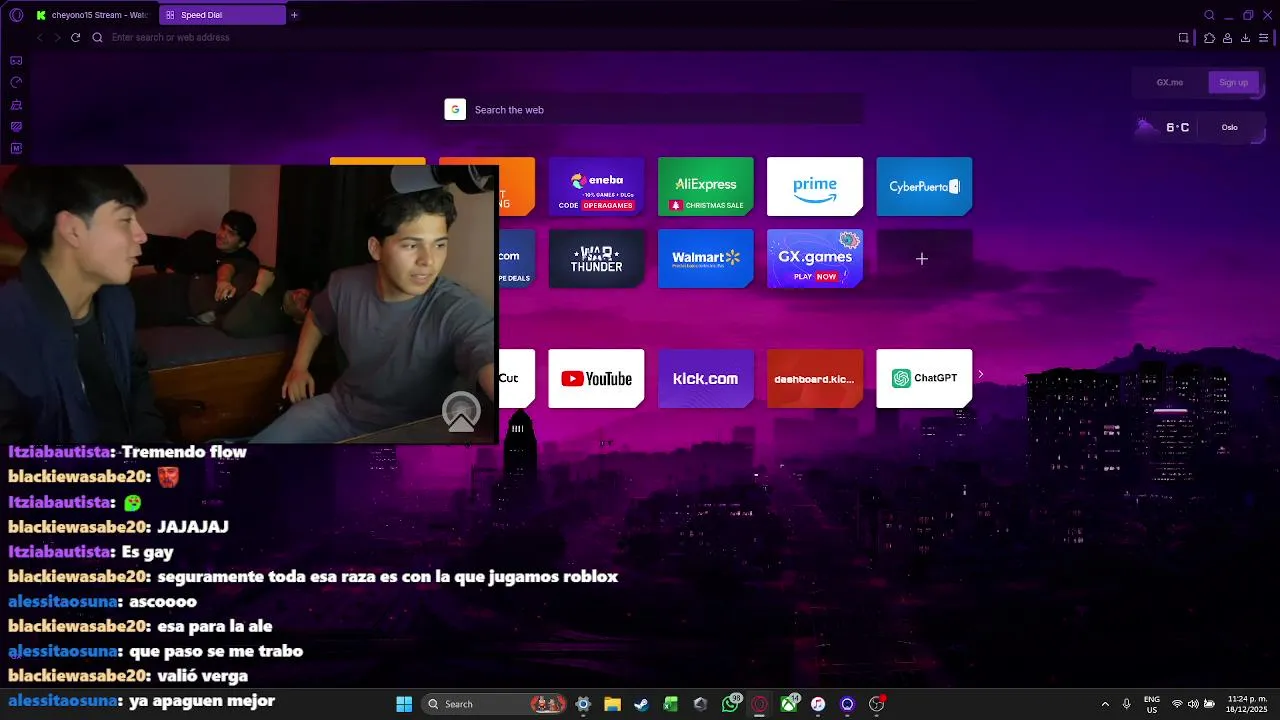
Task: Open the clock showing 11:24 p. m.
Action: pyautogui.click(x=1247, y=704)
